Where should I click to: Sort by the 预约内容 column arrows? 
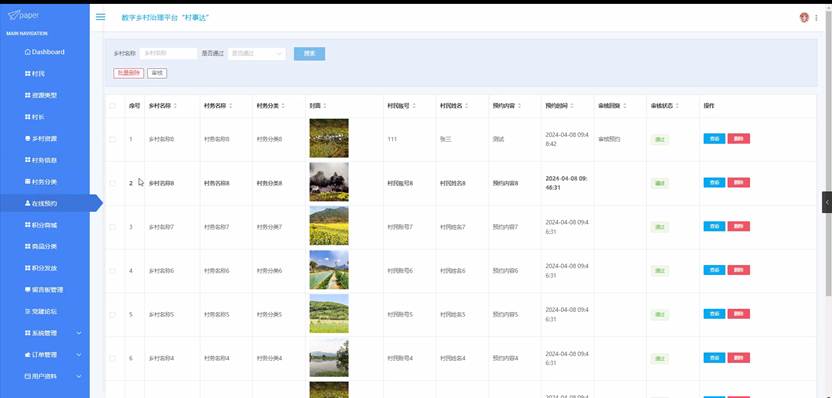(x=519, y=106)
